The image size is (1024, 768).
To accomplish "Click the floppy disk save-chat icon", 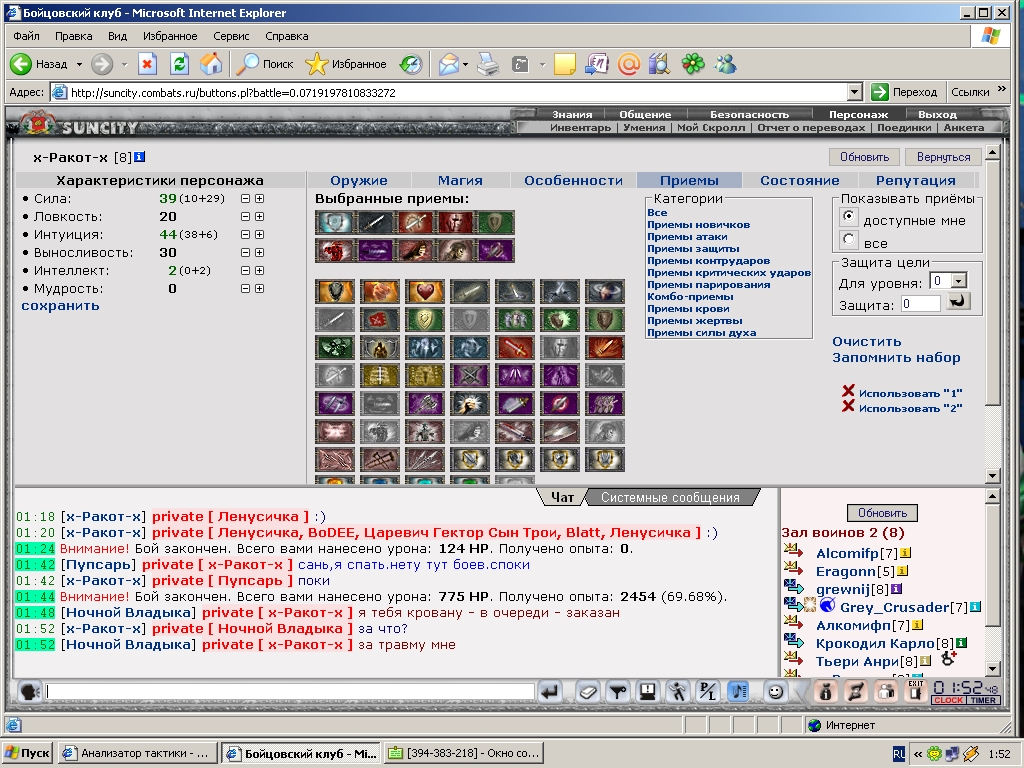I will pos(648,692).
